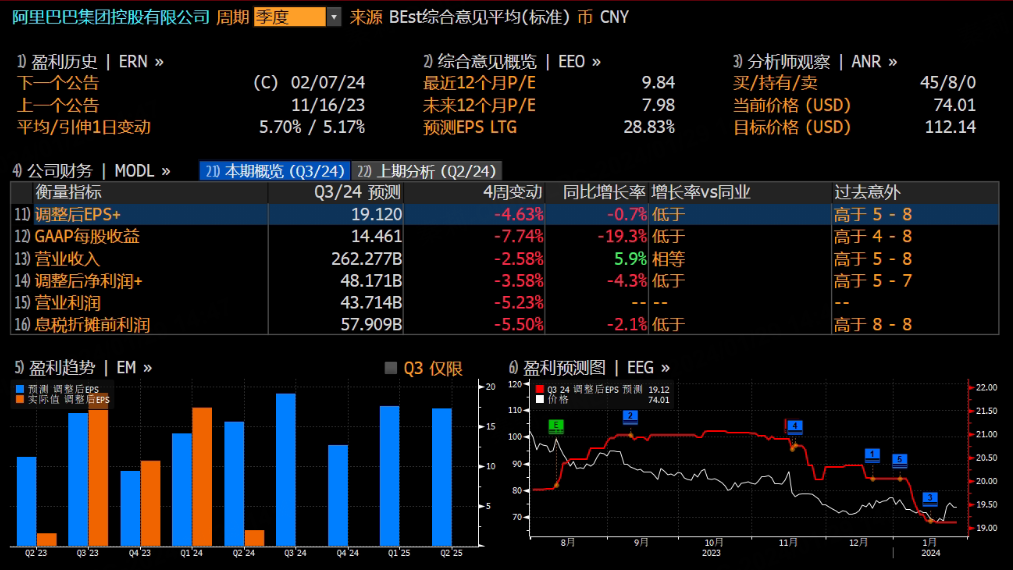The width and height of the screenshot is (1013, 570).
Task: Click the 高于 5 - 8 surprise cell for 营业收入
Action: 873,259
